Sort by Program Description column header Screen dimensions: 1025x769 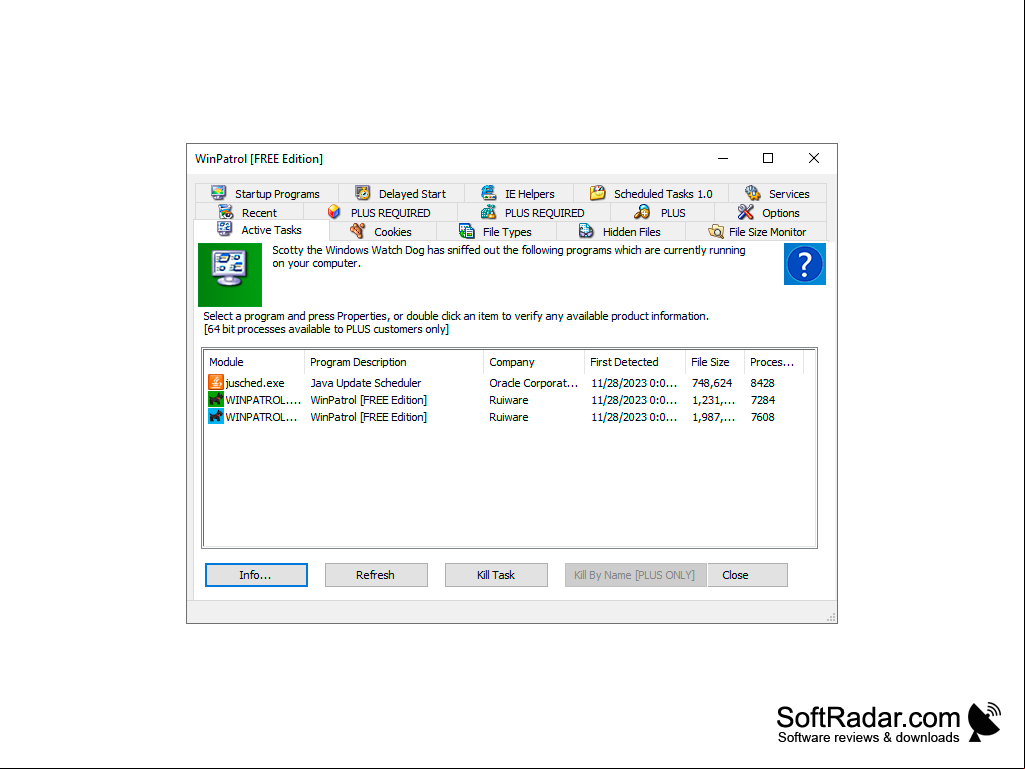pyautogui.click(x=394, y=362)
